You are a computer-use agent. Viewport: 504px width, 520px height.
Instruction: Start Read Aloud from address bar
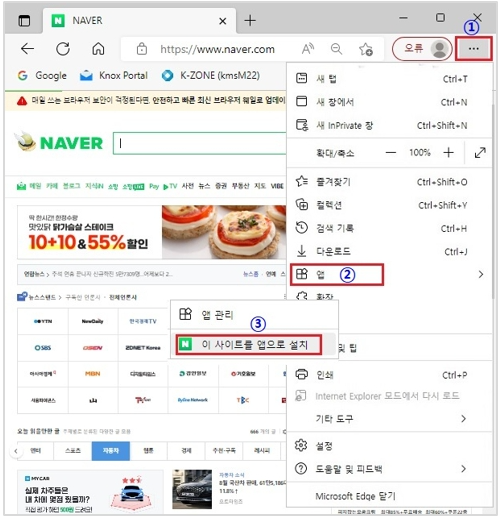(308, 49)
